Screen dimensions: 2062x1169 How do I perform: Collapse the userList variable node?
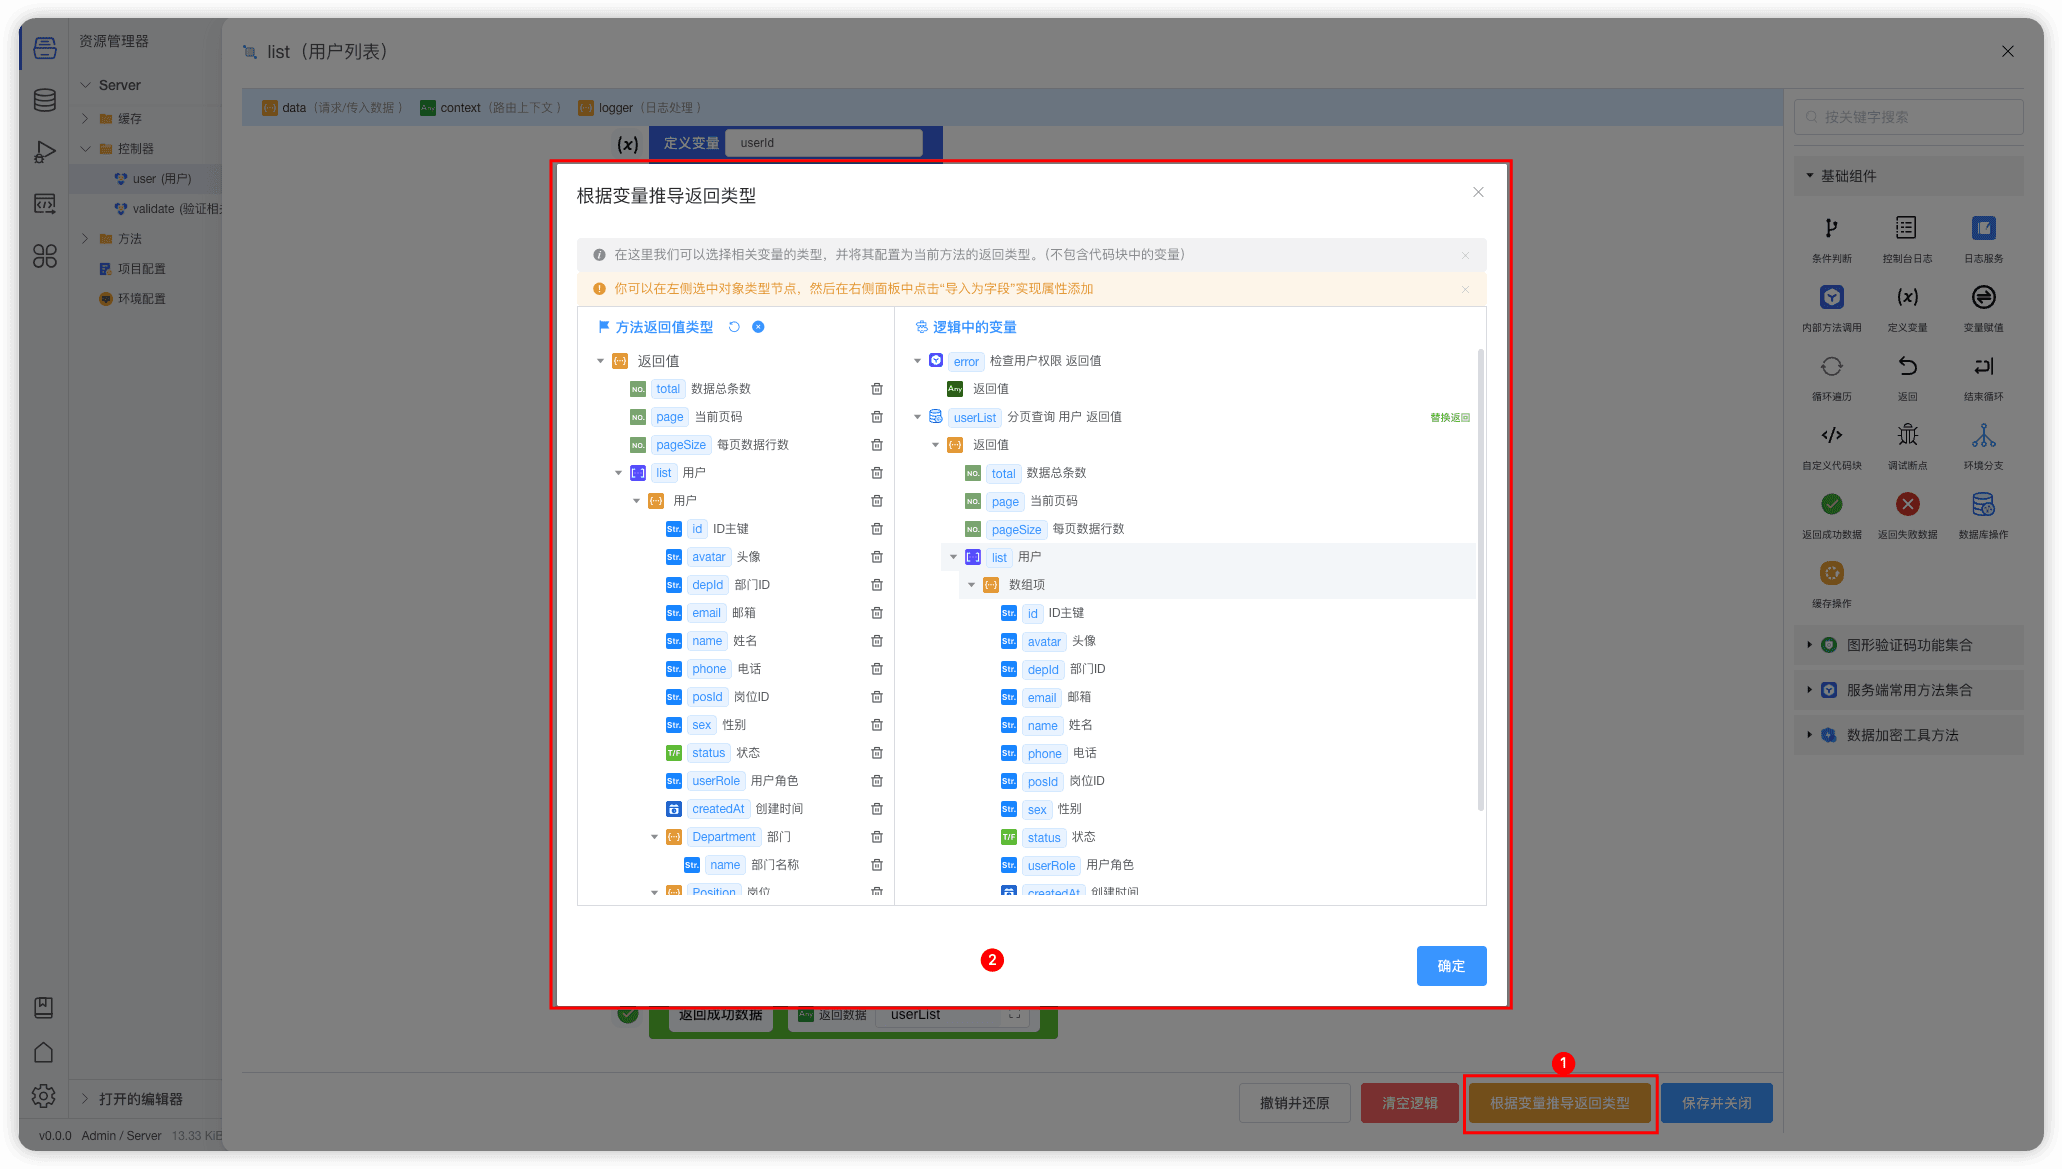[917, 417]
